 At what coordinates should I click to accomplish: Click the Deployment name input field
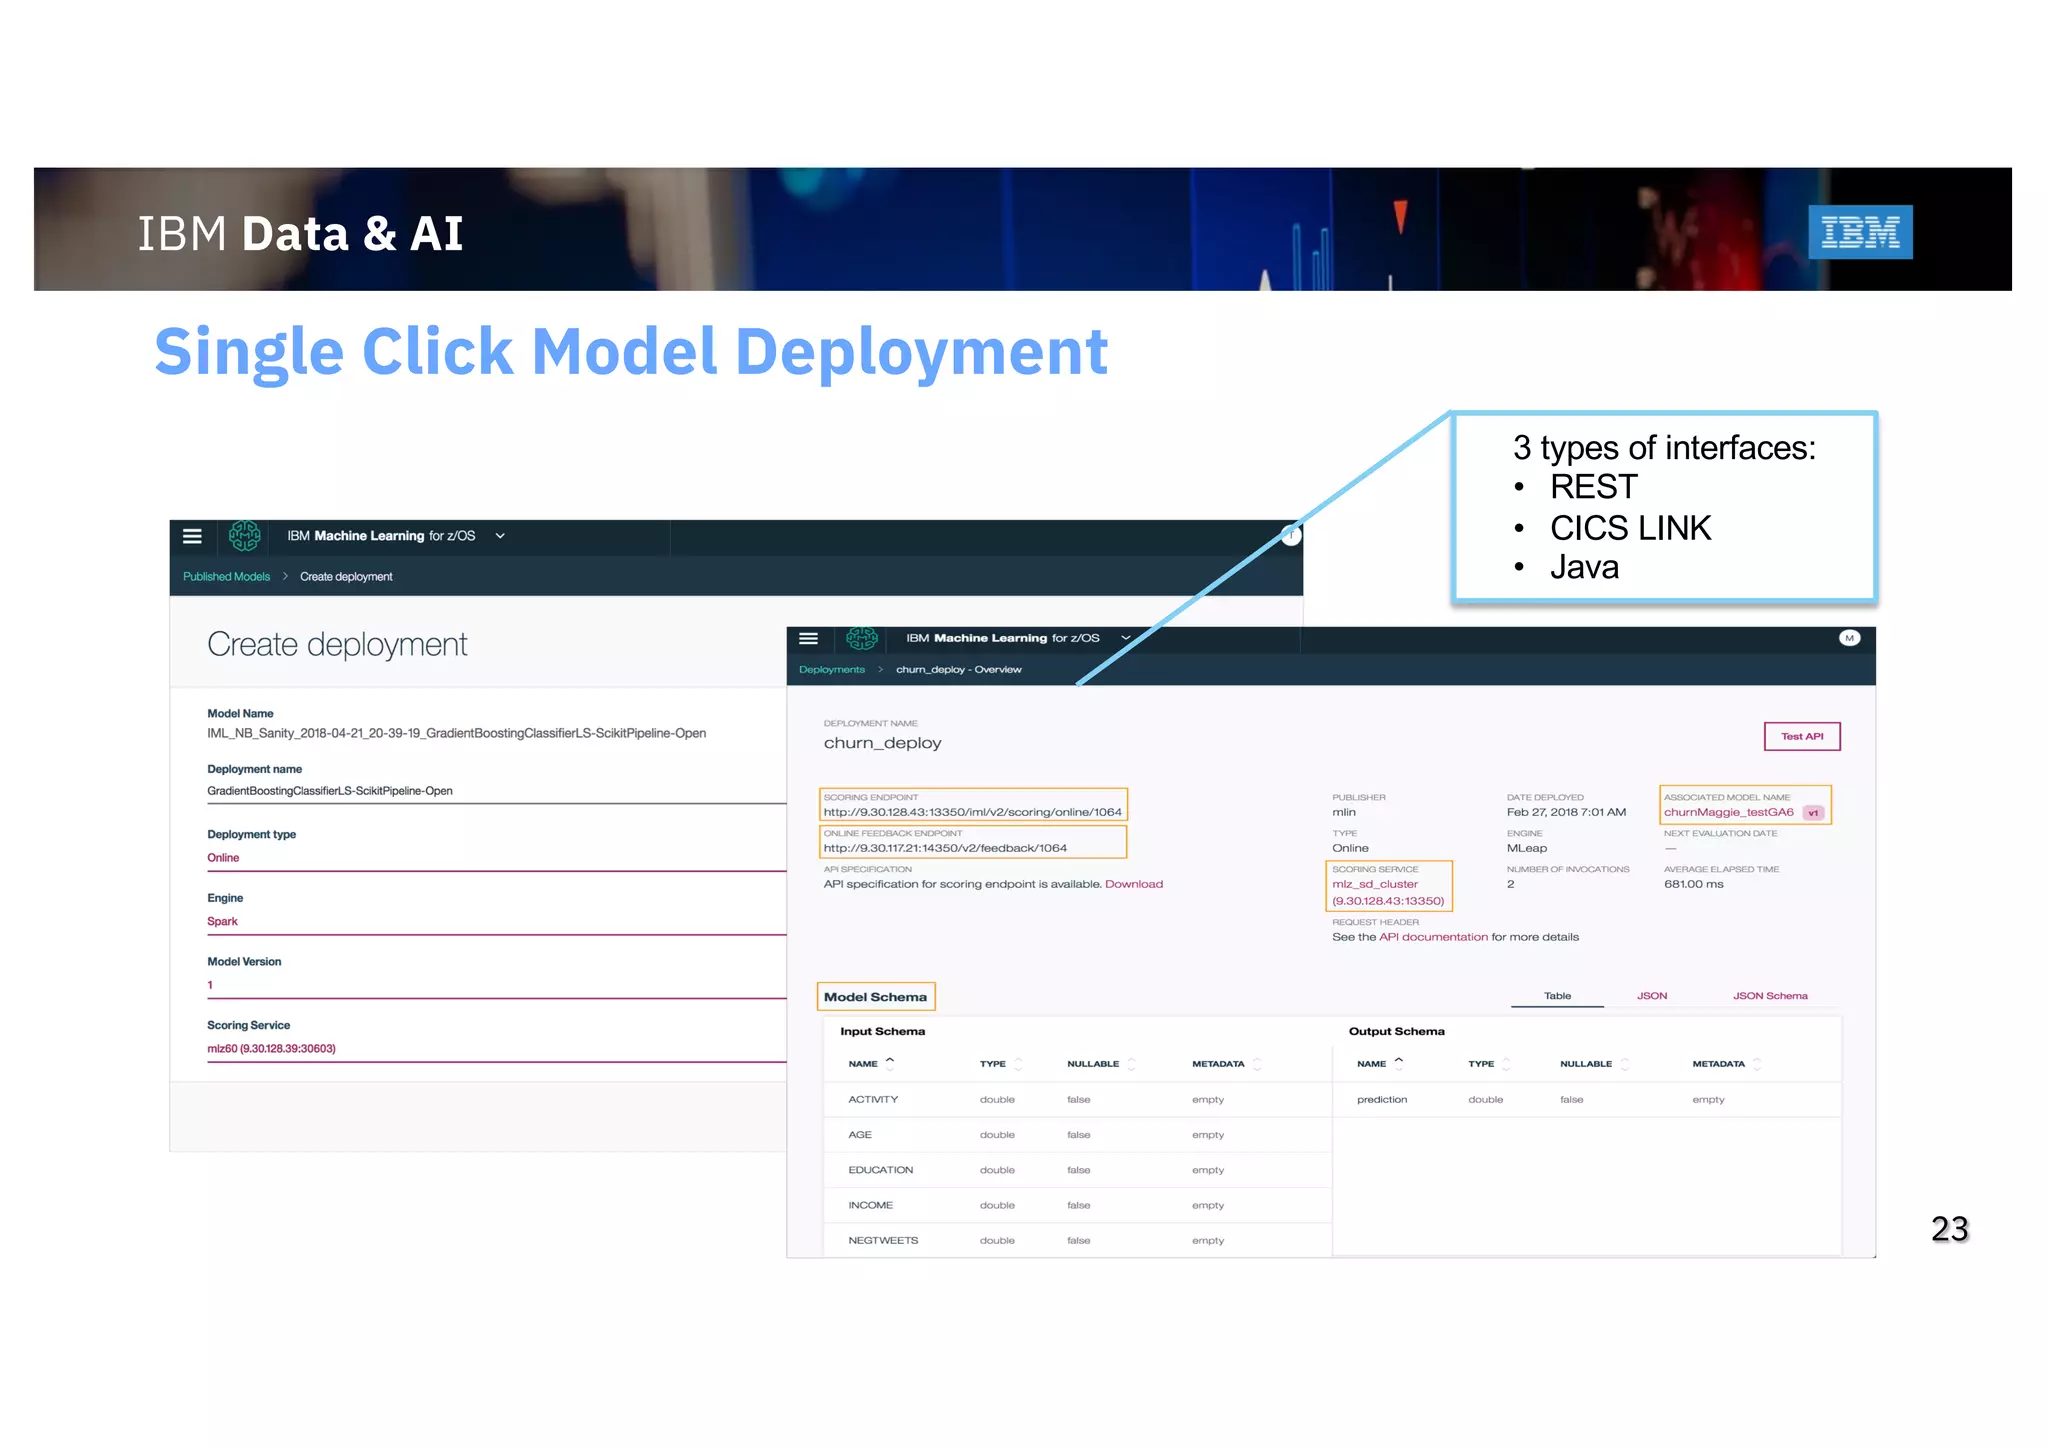(x=496, y=791)
